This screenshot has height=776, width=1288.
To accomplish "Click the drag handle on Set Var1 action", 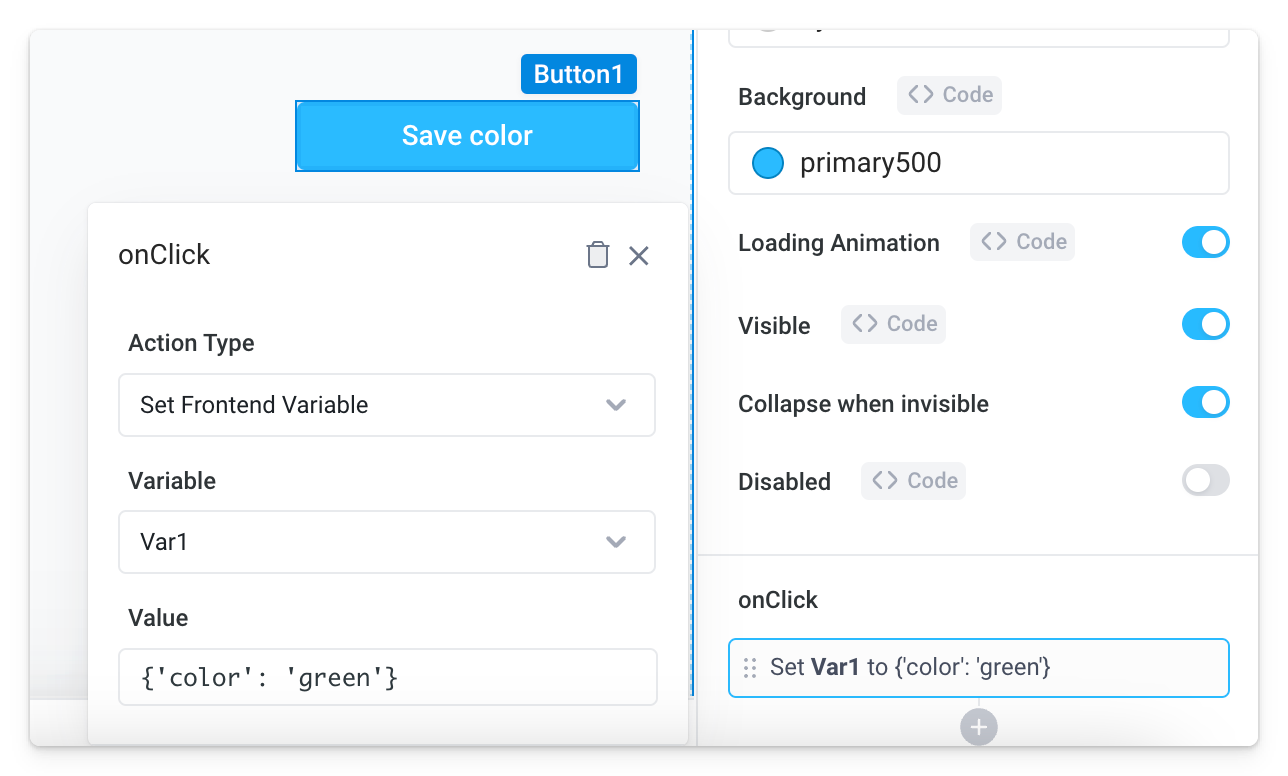I will coord(750,667).
